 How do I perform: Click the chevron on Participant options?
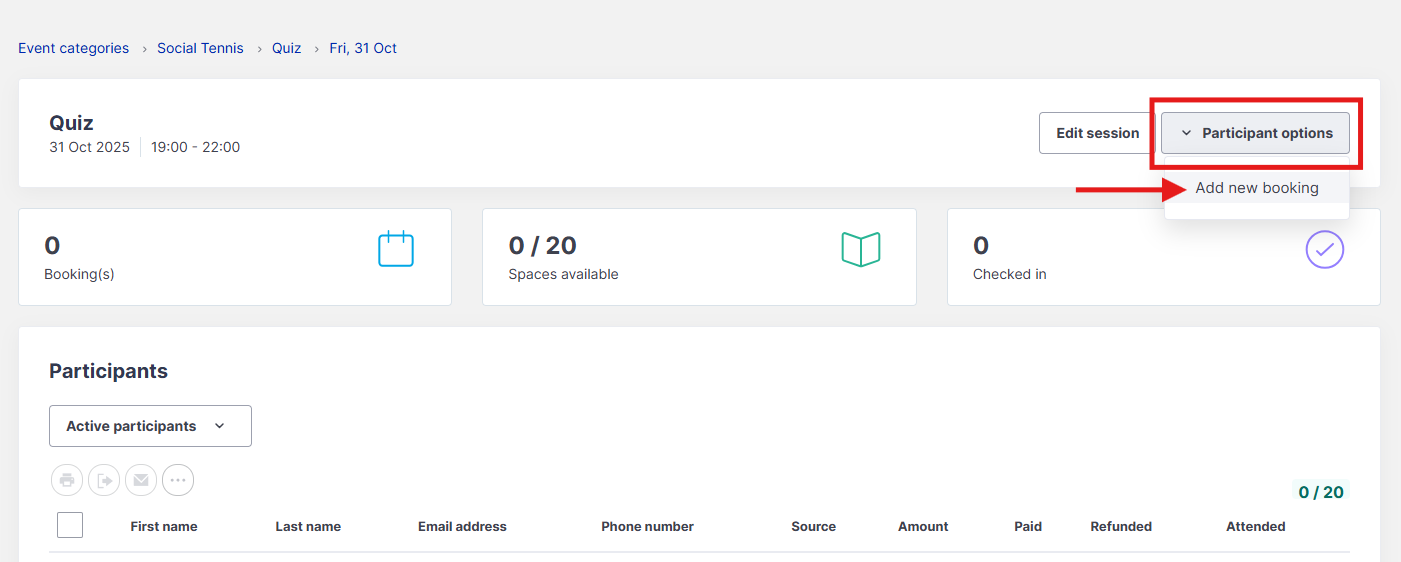1186,133
